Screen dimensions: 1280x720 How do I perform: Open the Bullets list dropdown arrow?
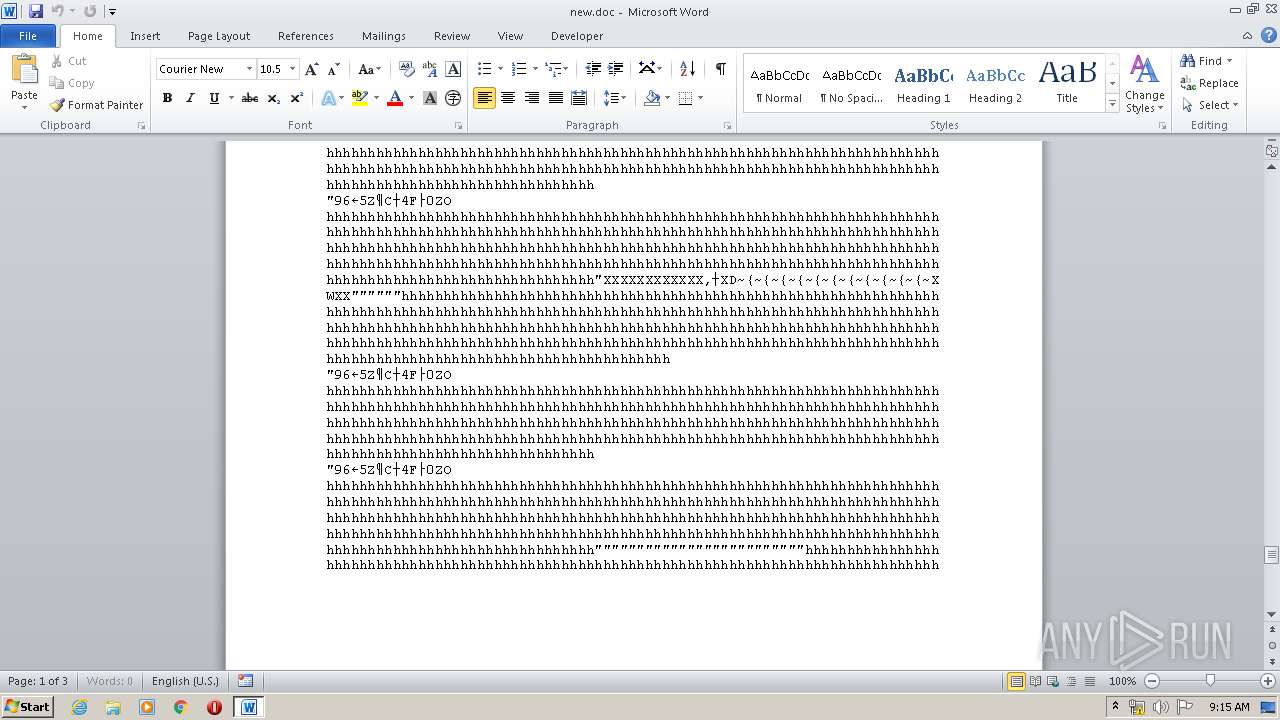click(500, 69)
